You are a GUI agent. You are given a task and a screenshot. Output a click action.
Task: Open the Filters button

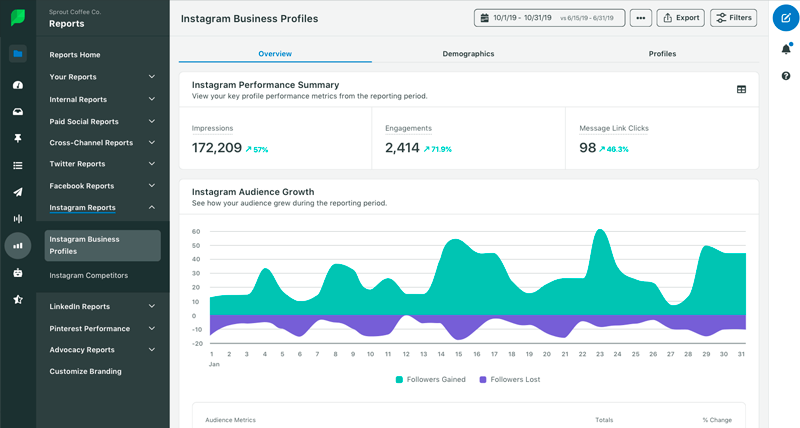[733, 18]
